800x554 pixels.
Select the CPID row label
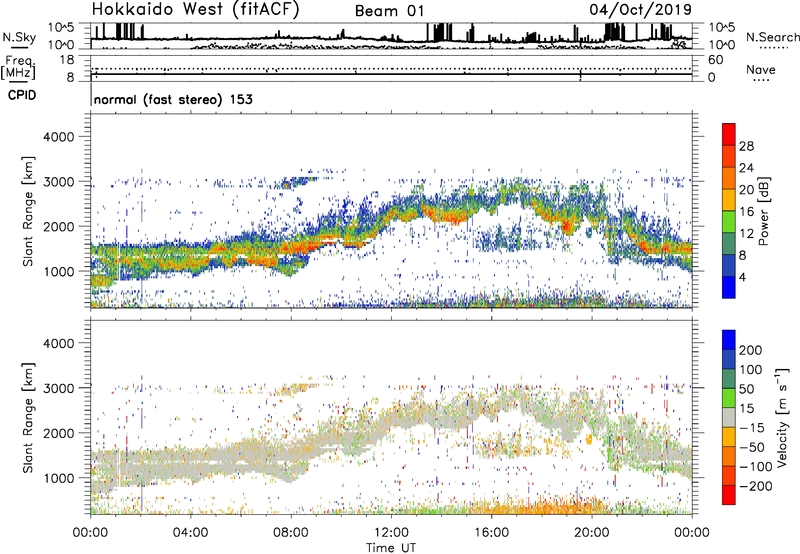(x=22, y=95)
